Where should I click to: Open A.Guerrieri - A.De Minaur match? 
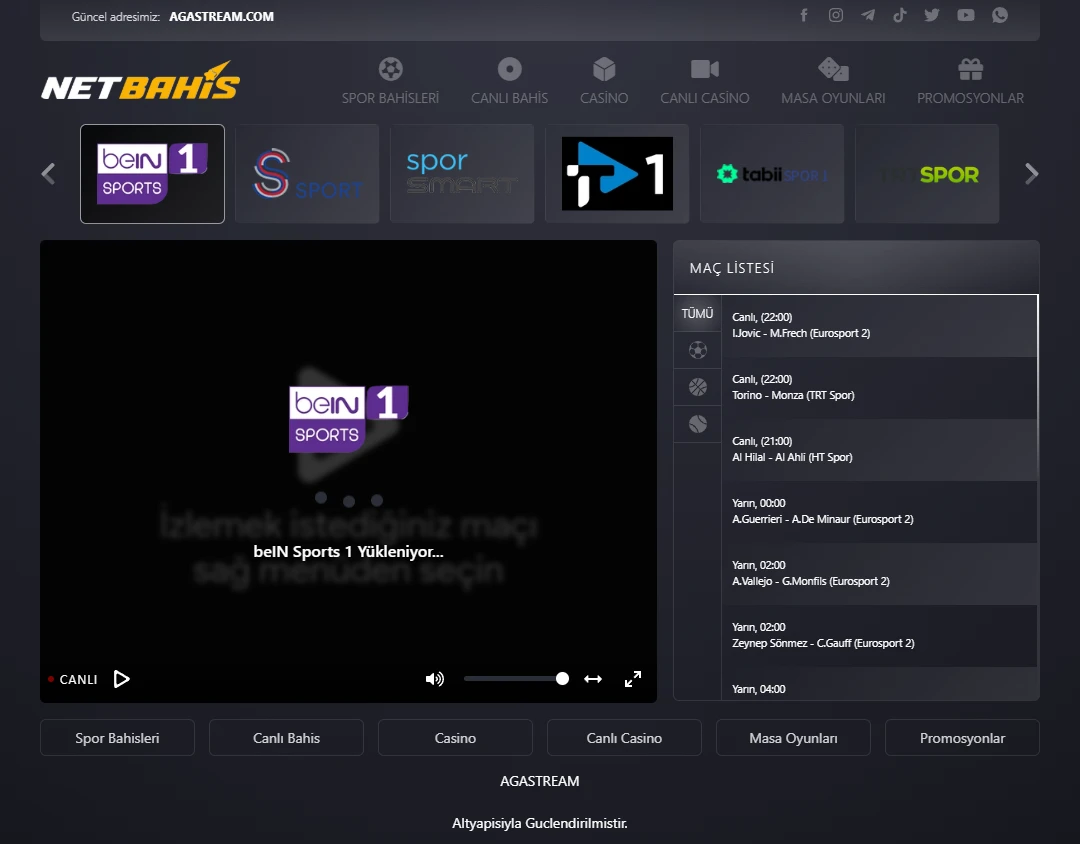879,512
